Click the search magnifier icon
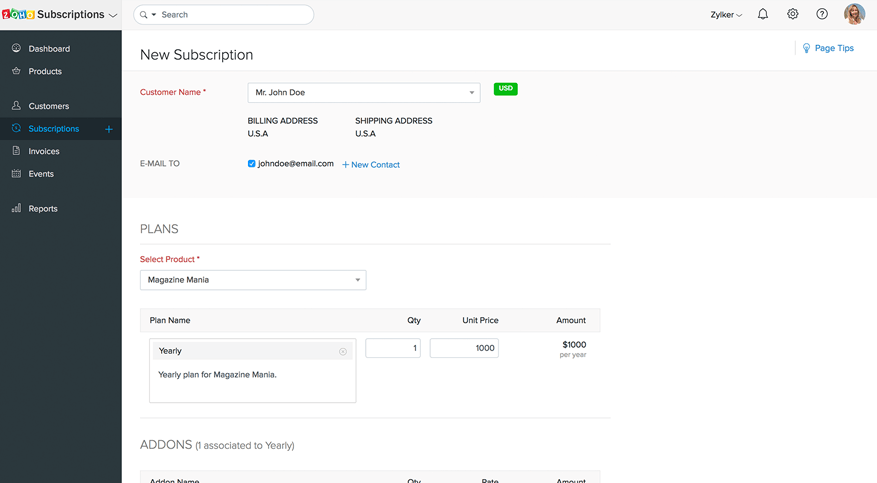Screen dimensions: 877x483 click(144, 15)
